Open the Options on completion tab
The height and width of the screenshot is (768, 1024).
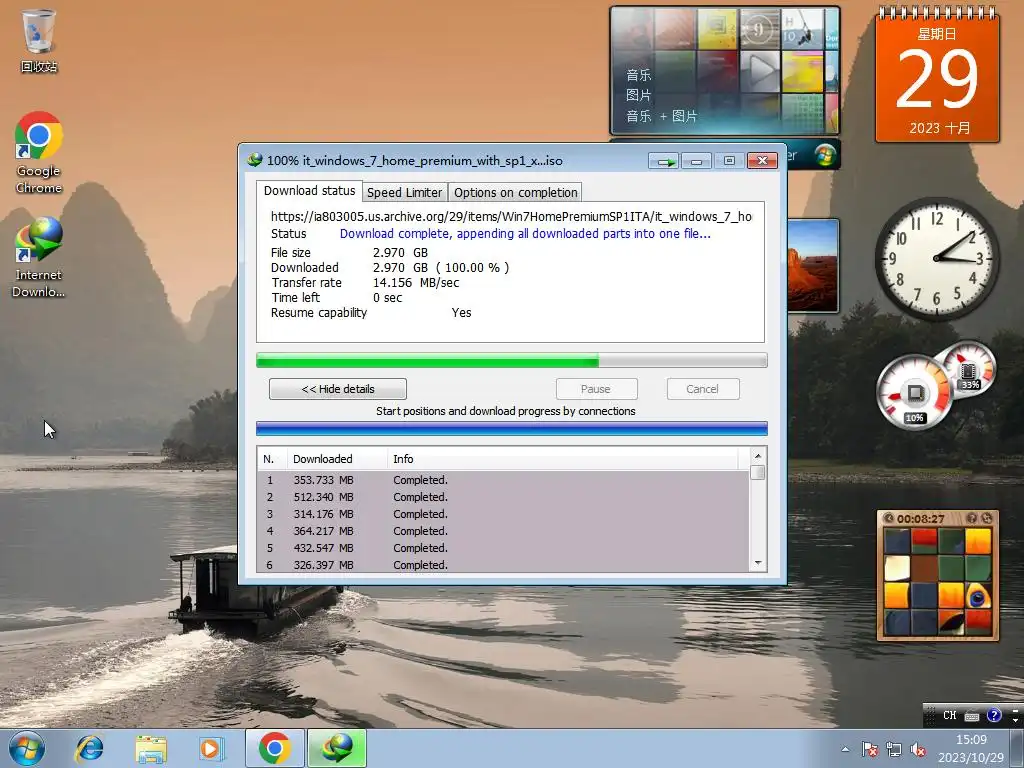click(x=515, y=193)
